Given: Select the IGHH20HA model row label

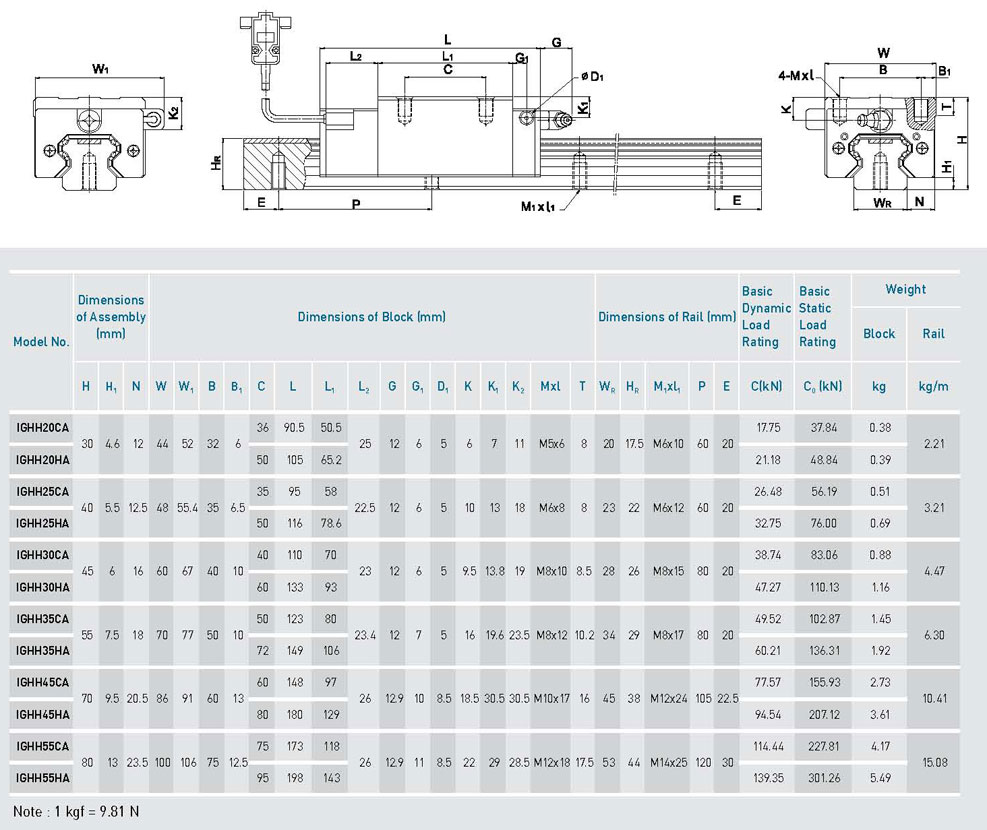Looking at the screenshot, I should click(43, 460).
